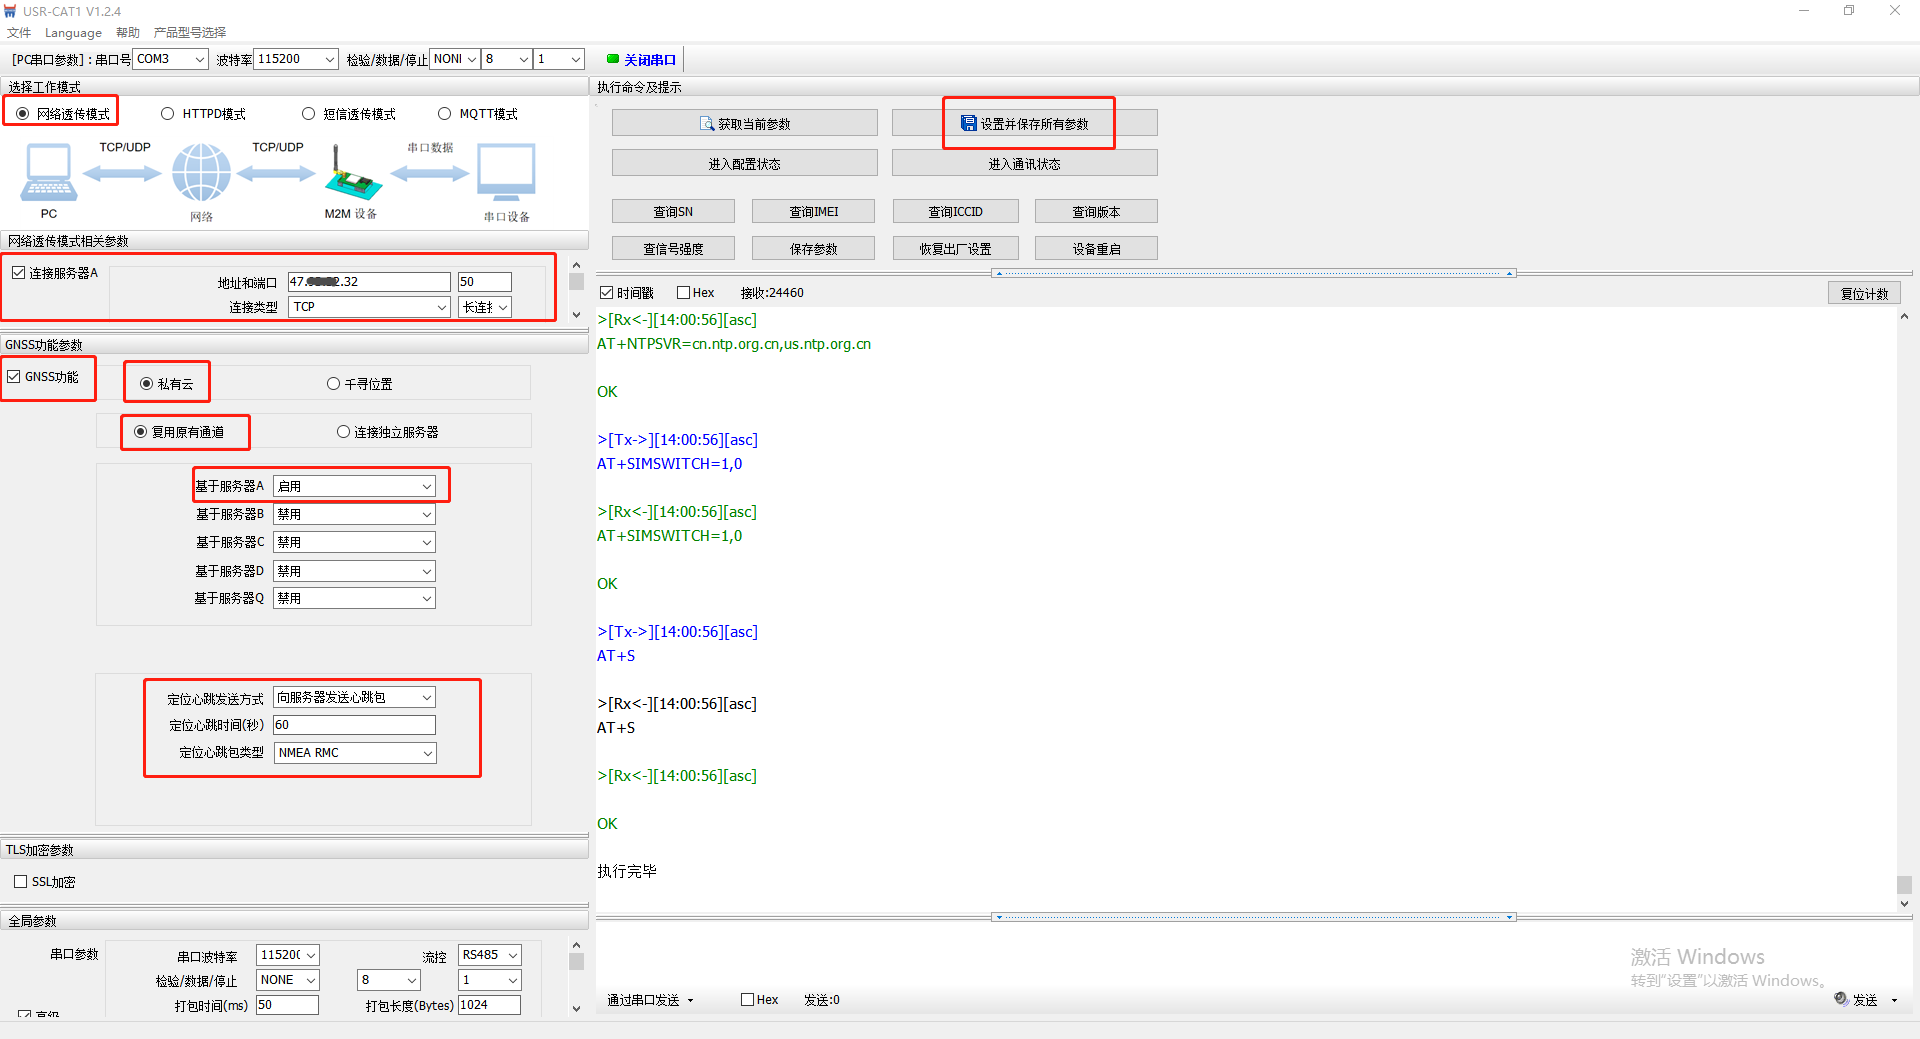1920x1039 pixels.
Task: Click the PC laptop icon in diagram
Action: click(48, 172)
